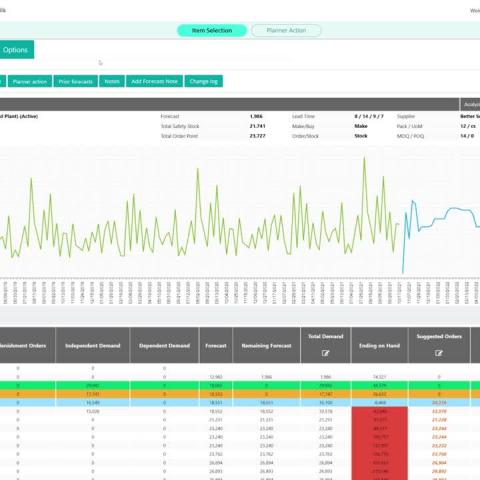Click the Forecast column header
The height and width of the screenshot is (480, 480).
coord(216,346)
